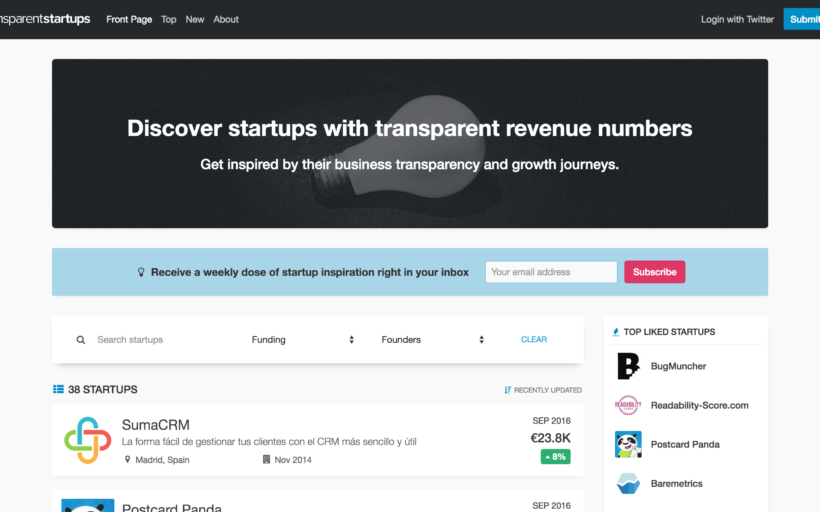
Task: Open the SumaCRM logo
Action: coord(87,440)
